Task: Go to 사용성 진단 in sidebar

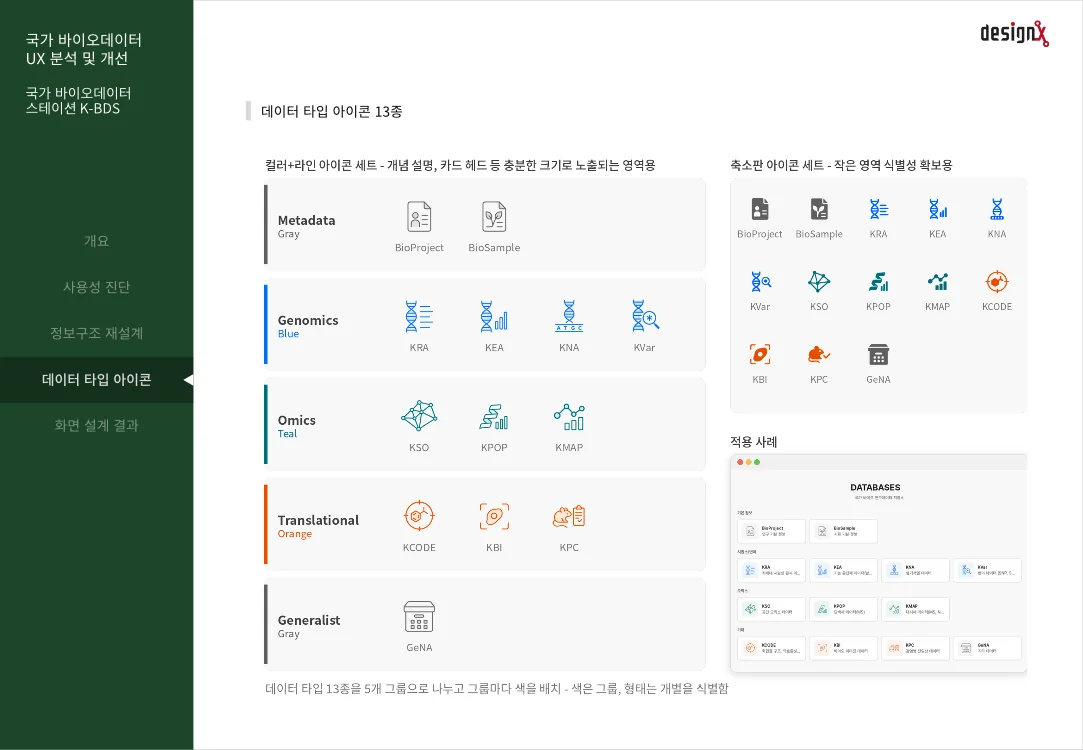Action: click(97, 287)
